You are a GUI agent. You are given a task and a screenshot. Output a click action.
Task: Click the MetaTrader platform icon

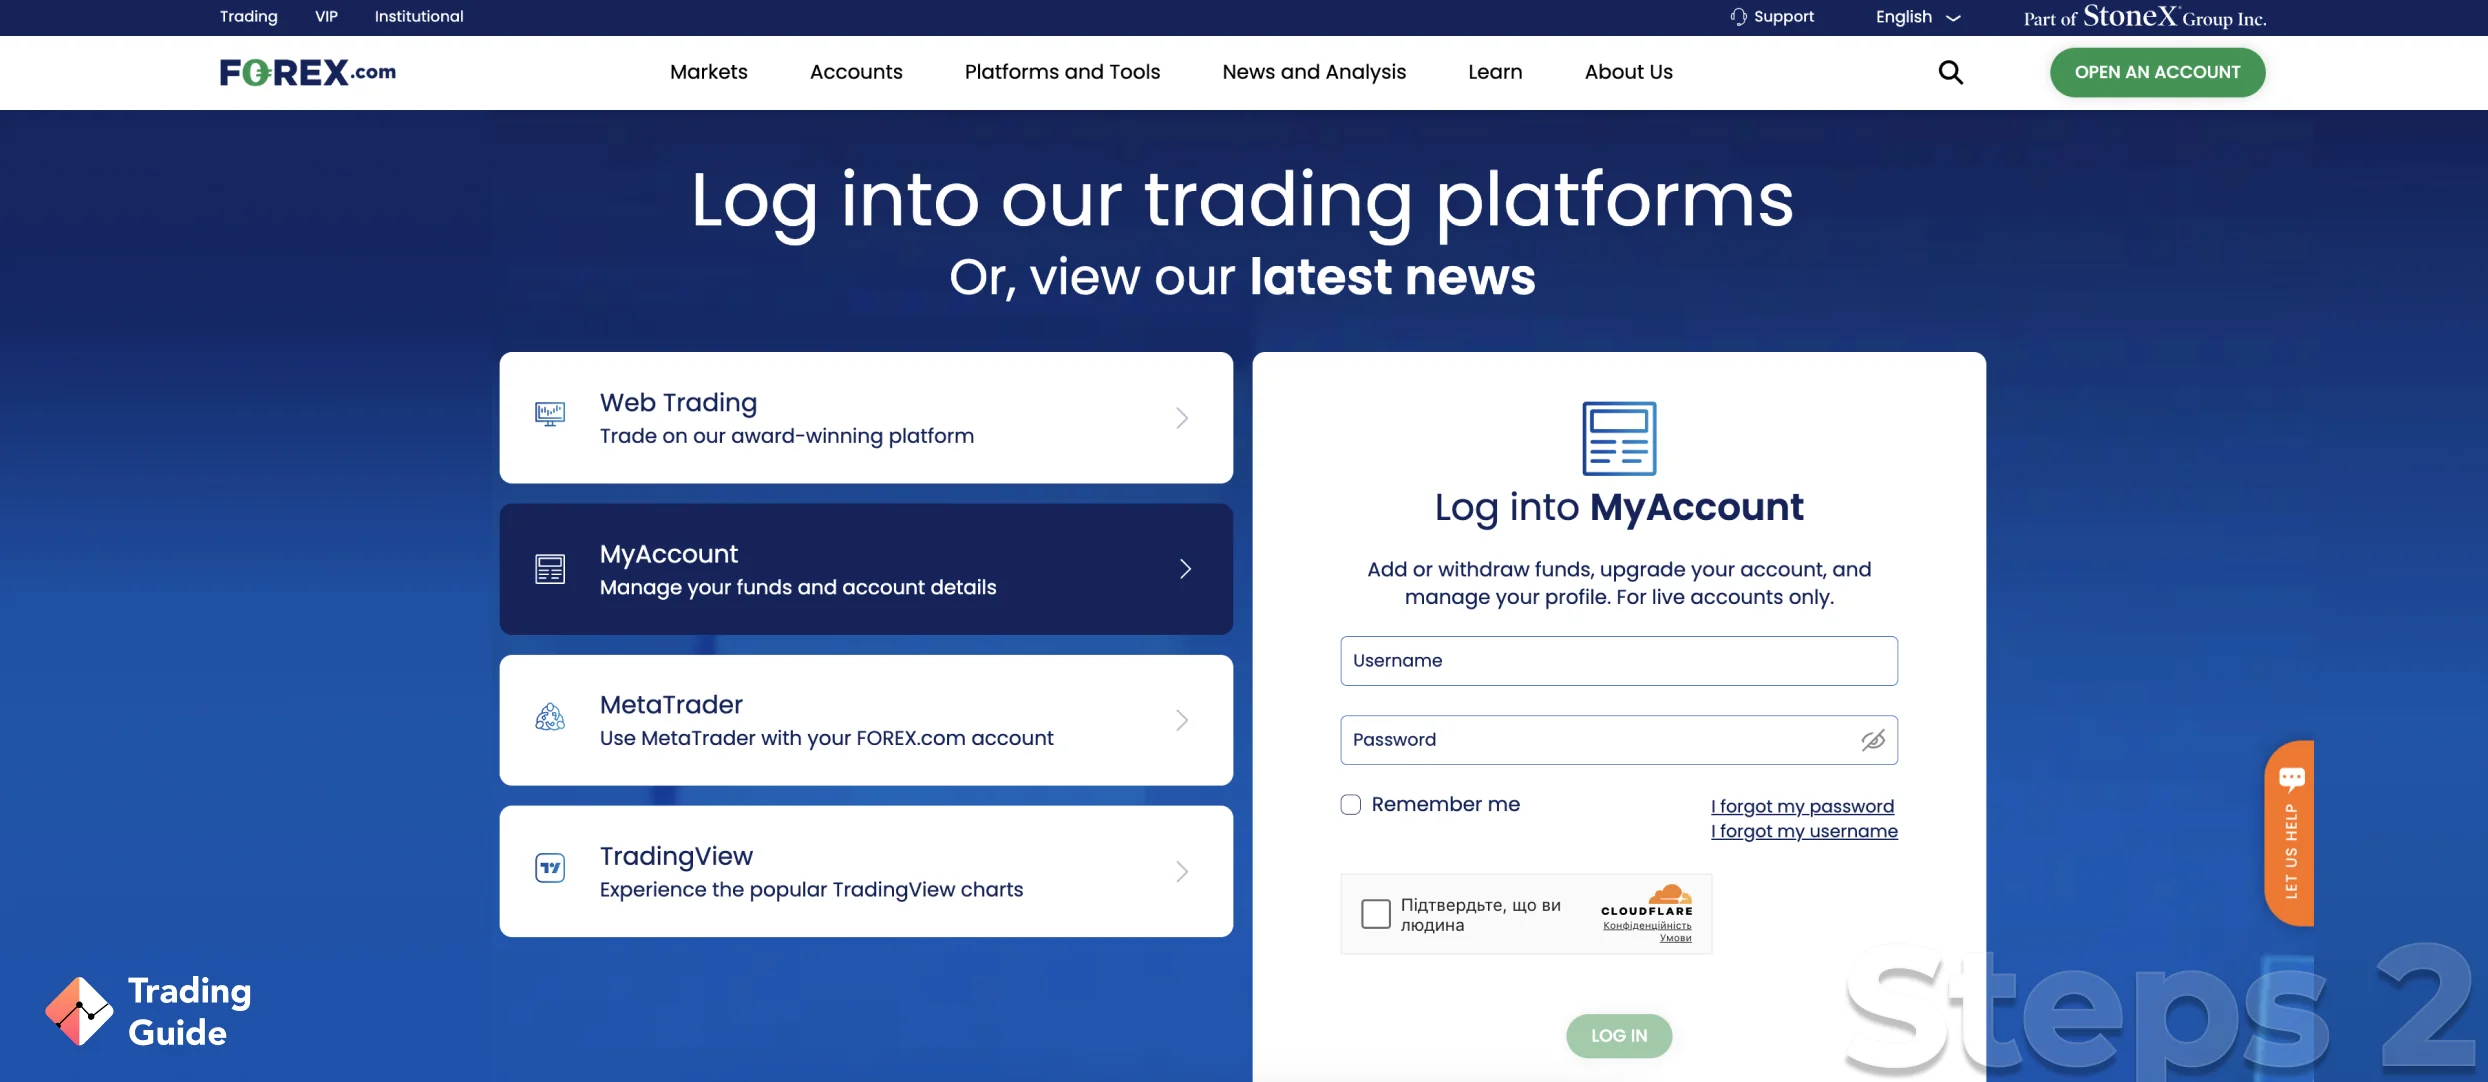(x=551, y=719)
